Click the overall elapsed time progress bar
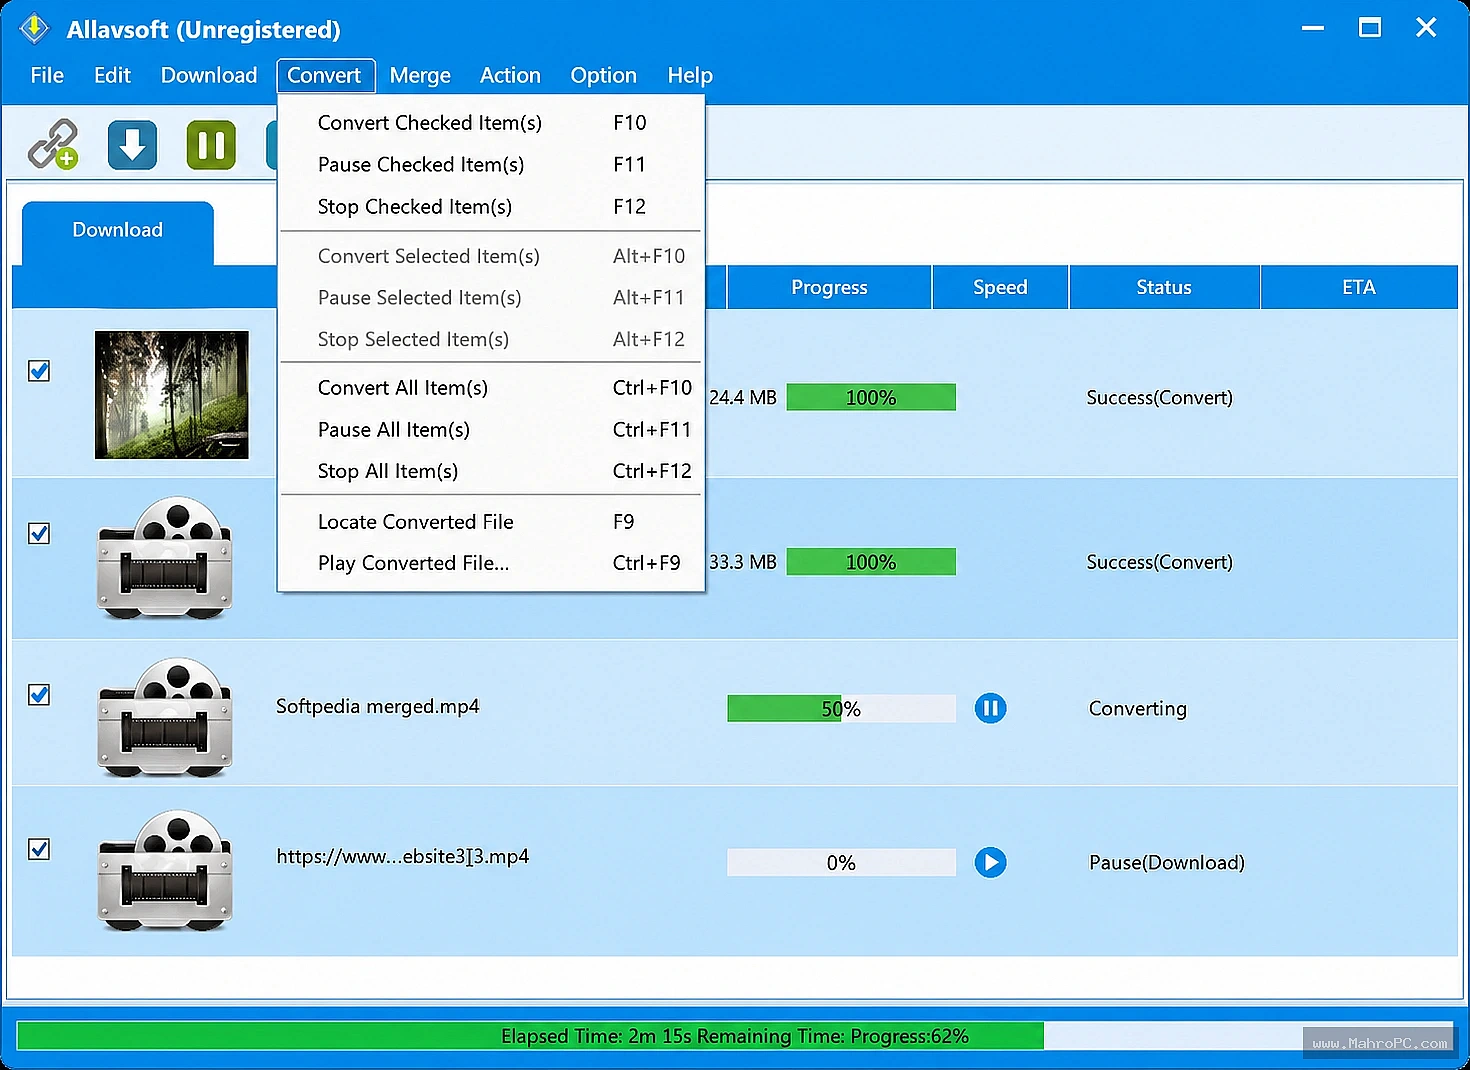Viewport: 1470px width, 1070px height. 735,1036
